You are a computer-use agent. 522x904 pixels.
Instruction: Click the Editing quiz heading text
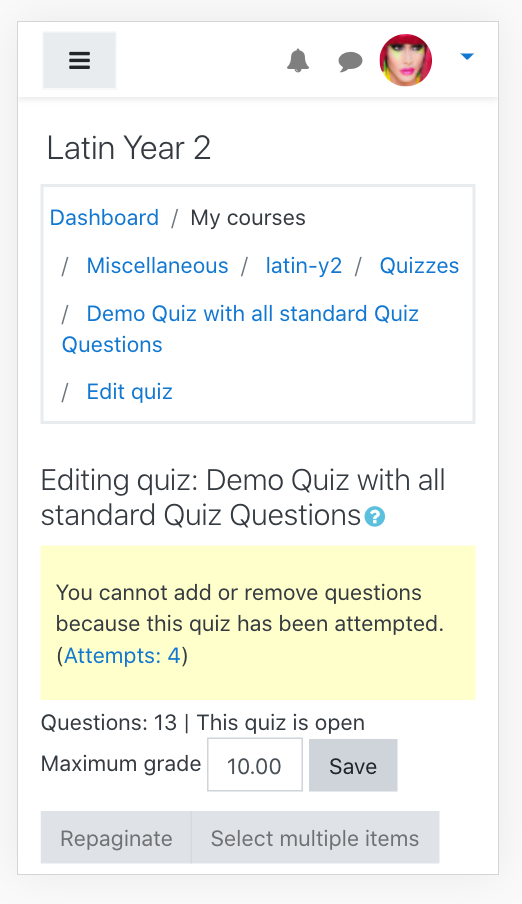[x=243, y=498]
